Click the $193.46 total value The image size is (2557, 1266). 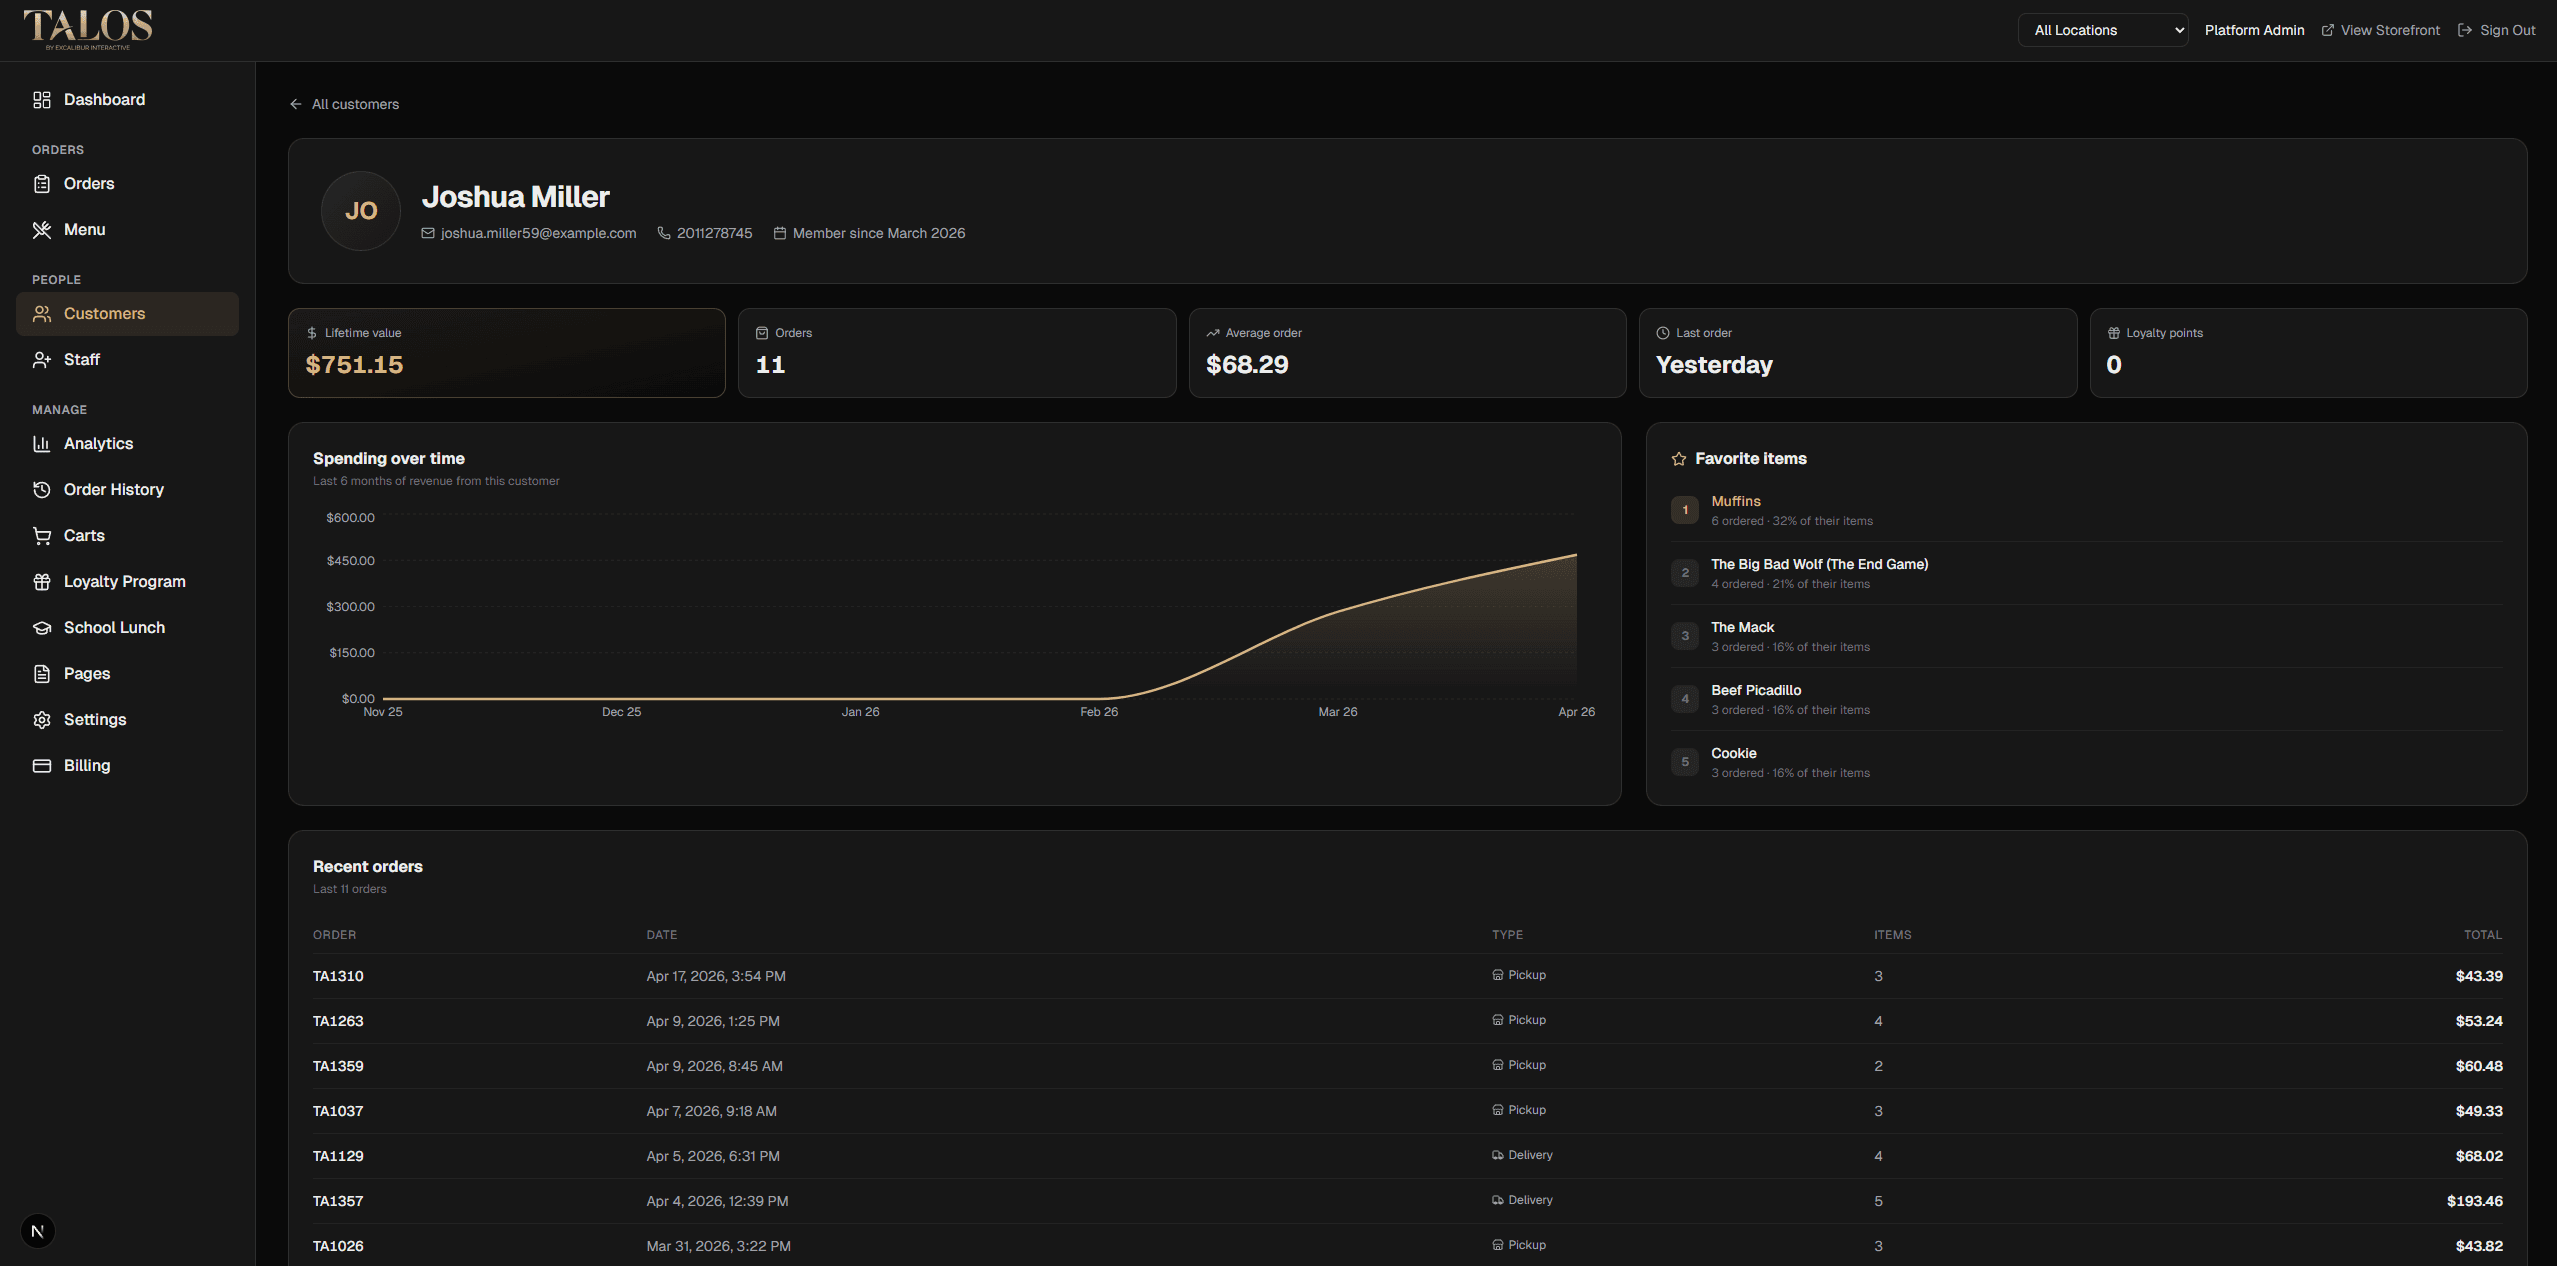coord(2474,1201)
